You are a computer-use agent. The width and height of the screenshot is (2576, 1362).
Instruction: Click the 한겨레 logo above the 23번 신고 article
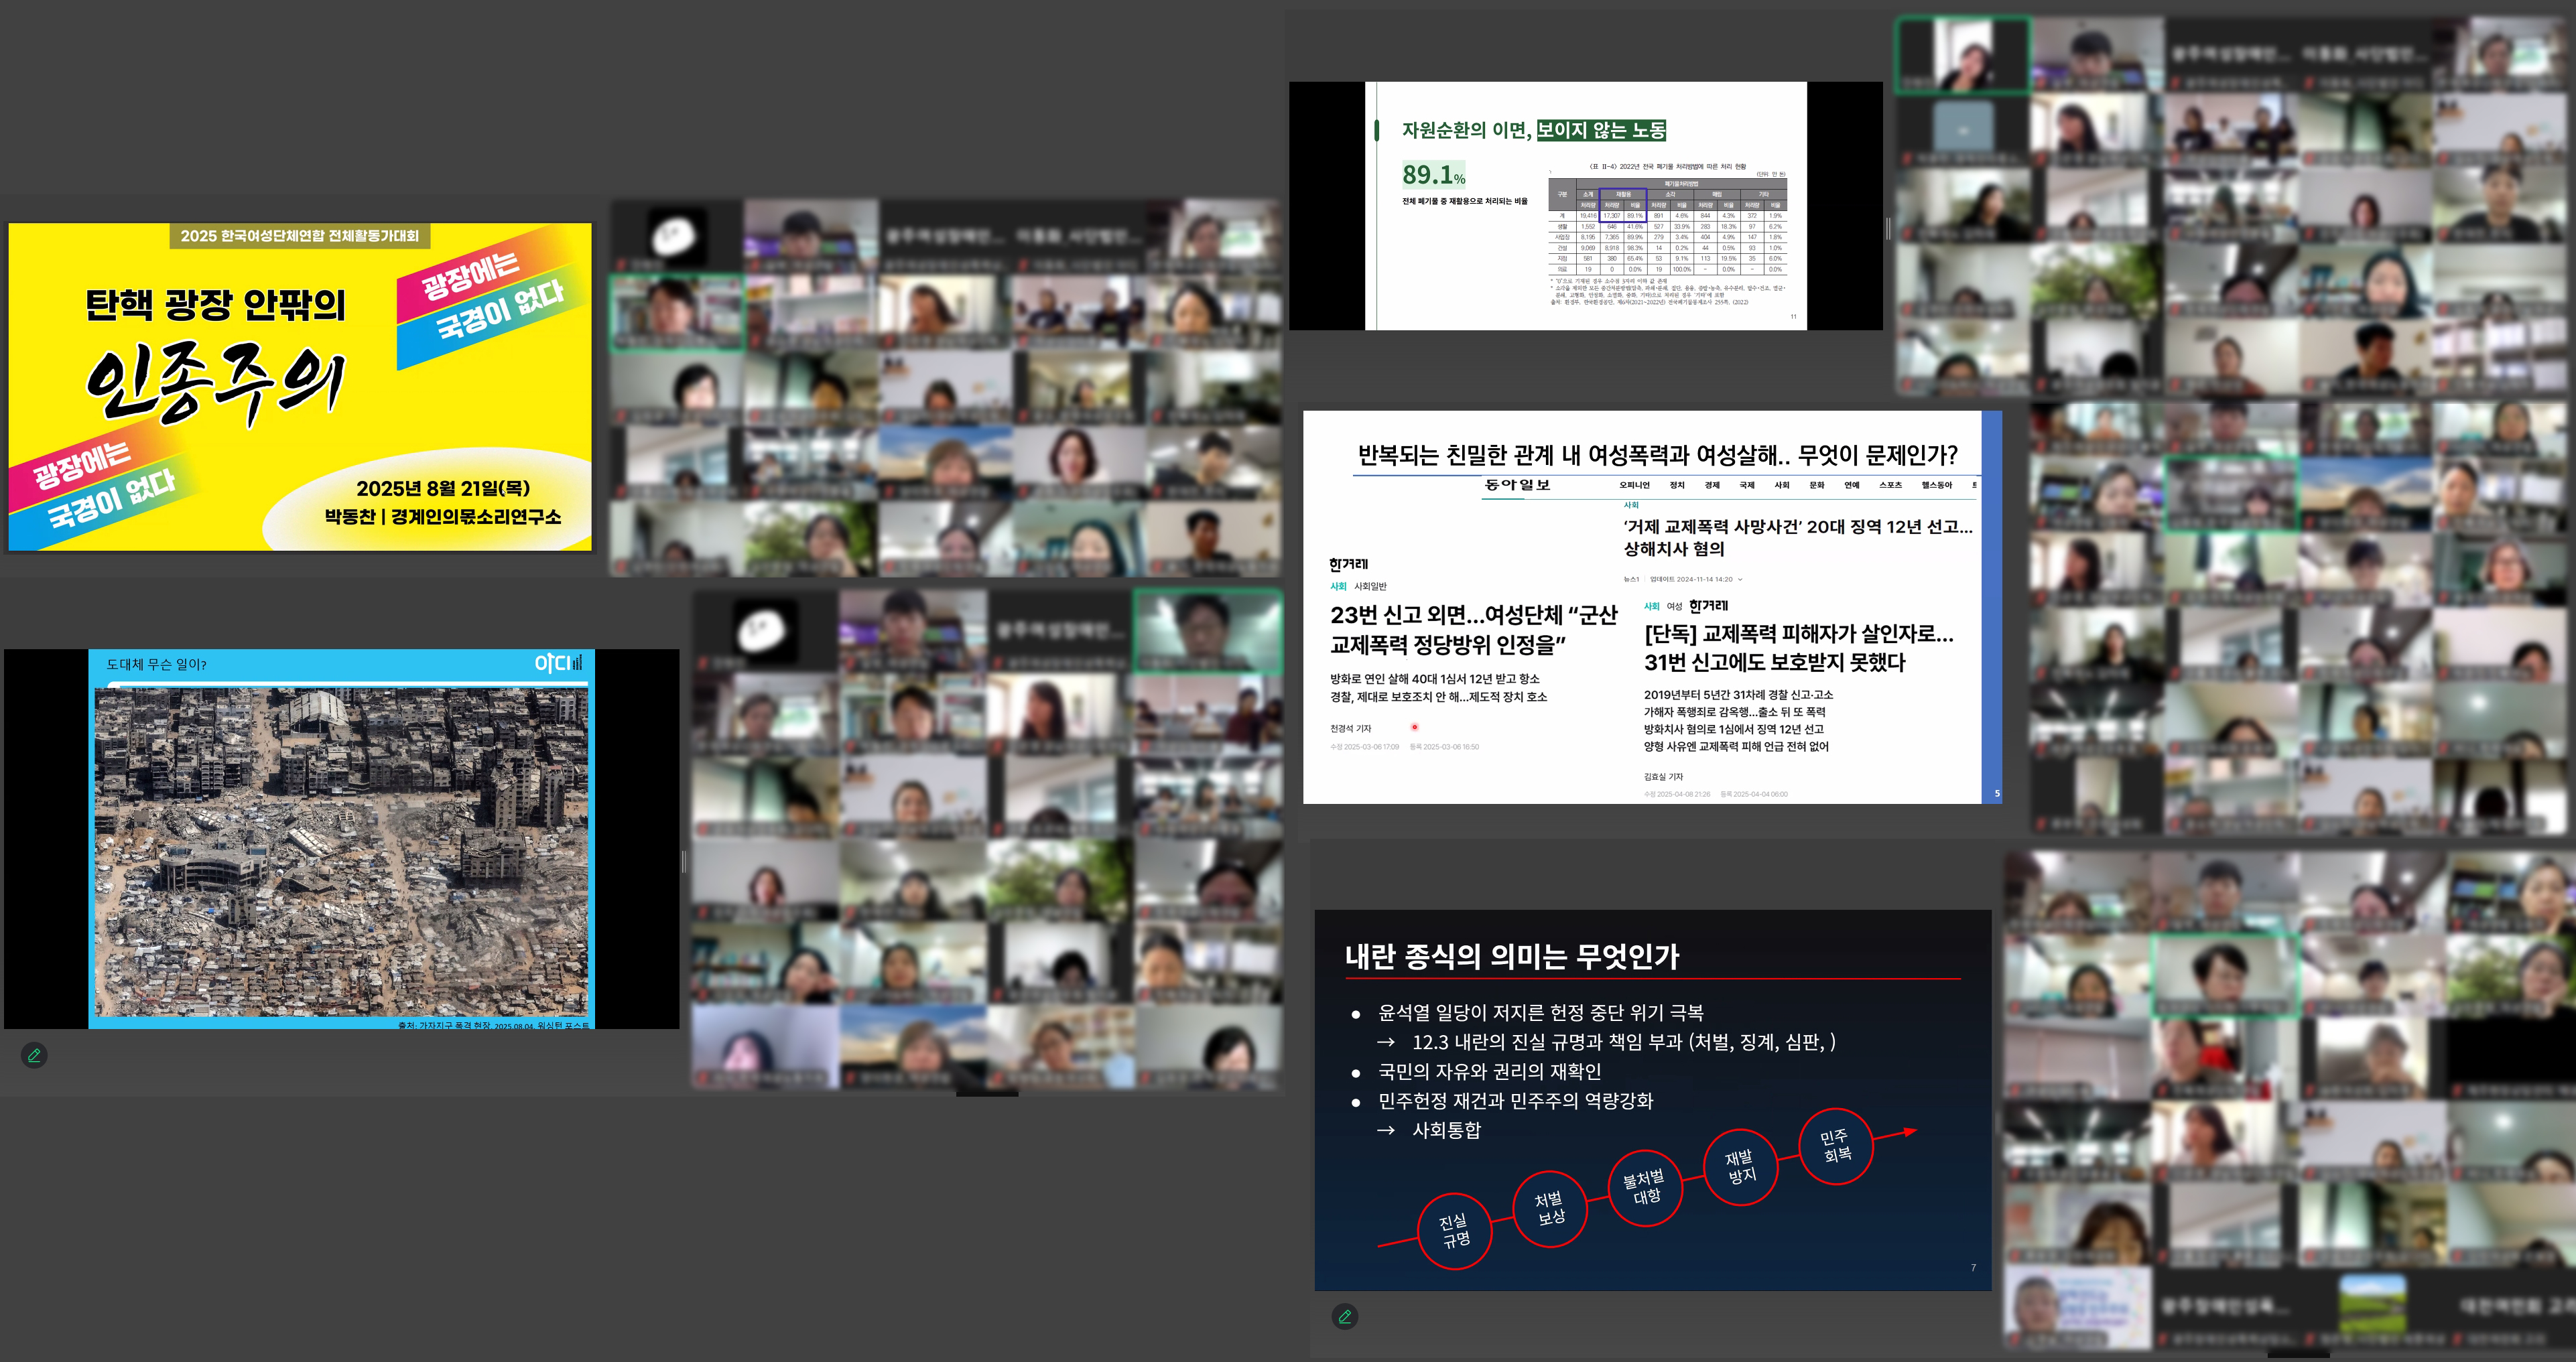(1348, 565)
